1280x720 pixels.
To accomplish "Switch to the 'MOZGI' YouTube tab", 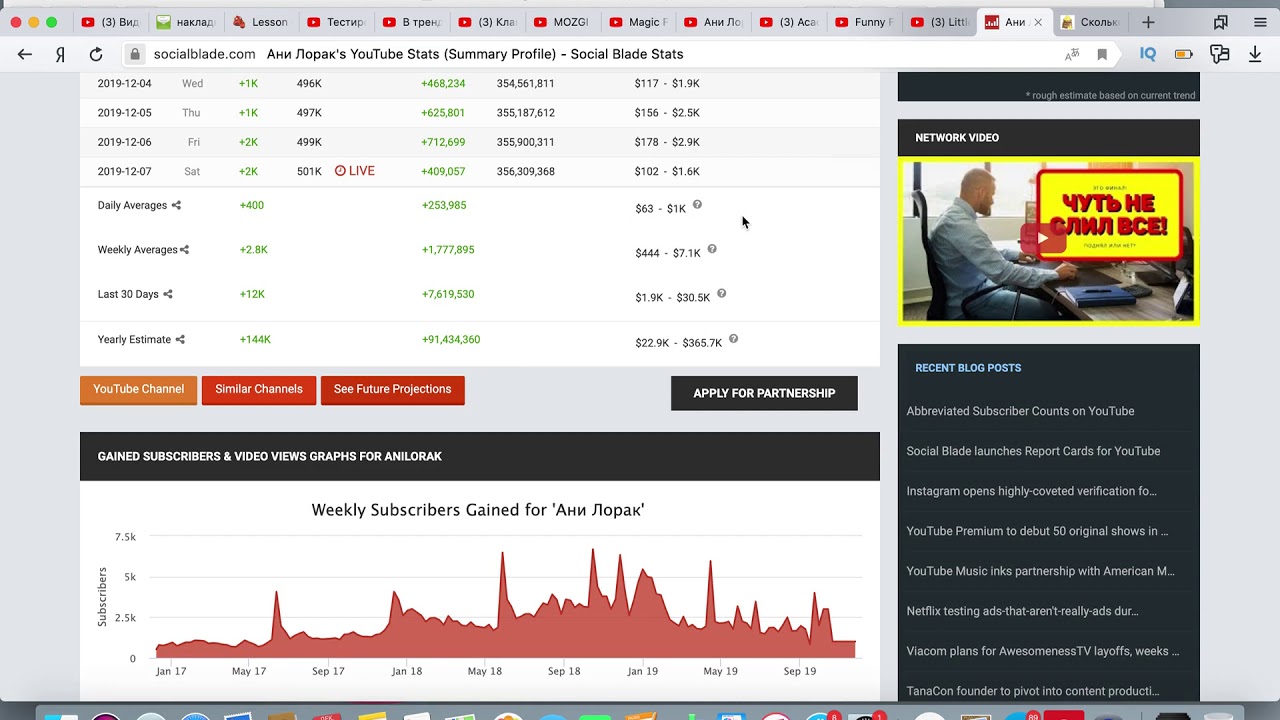I will tap(562, 22).
